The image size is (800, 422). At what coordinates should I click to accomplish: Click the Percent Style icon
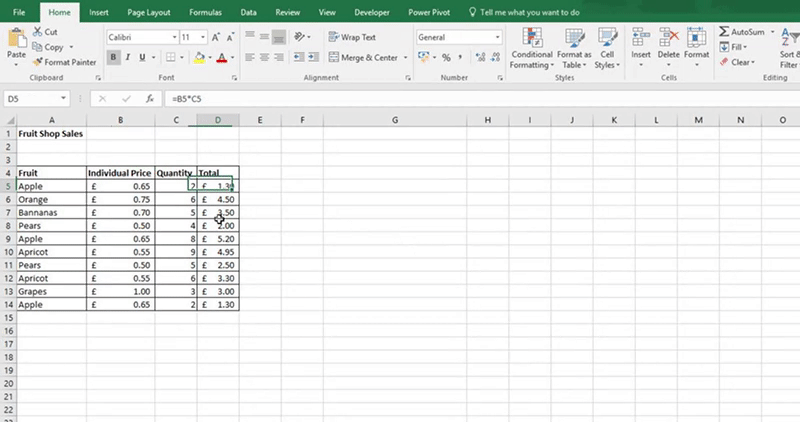tap(446, 58)
